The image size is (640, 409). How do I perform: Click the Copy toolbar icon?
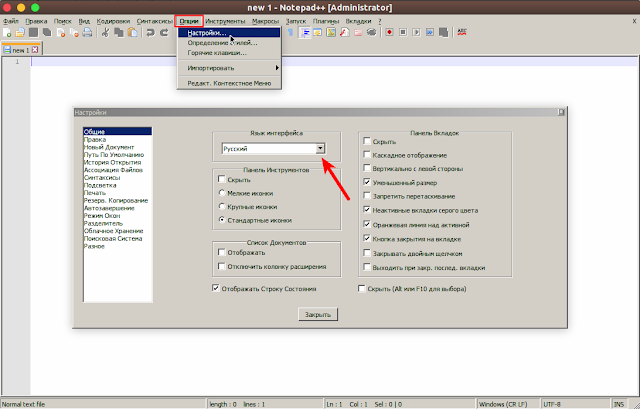coord(119,33)
